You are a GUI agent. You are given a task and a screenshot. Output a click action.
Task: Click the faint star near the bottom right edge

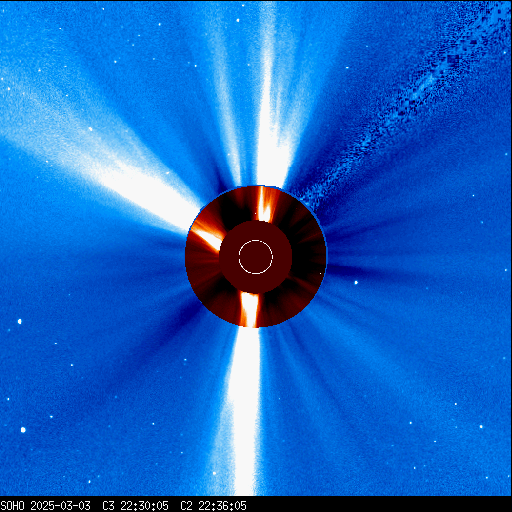point(481,426)
